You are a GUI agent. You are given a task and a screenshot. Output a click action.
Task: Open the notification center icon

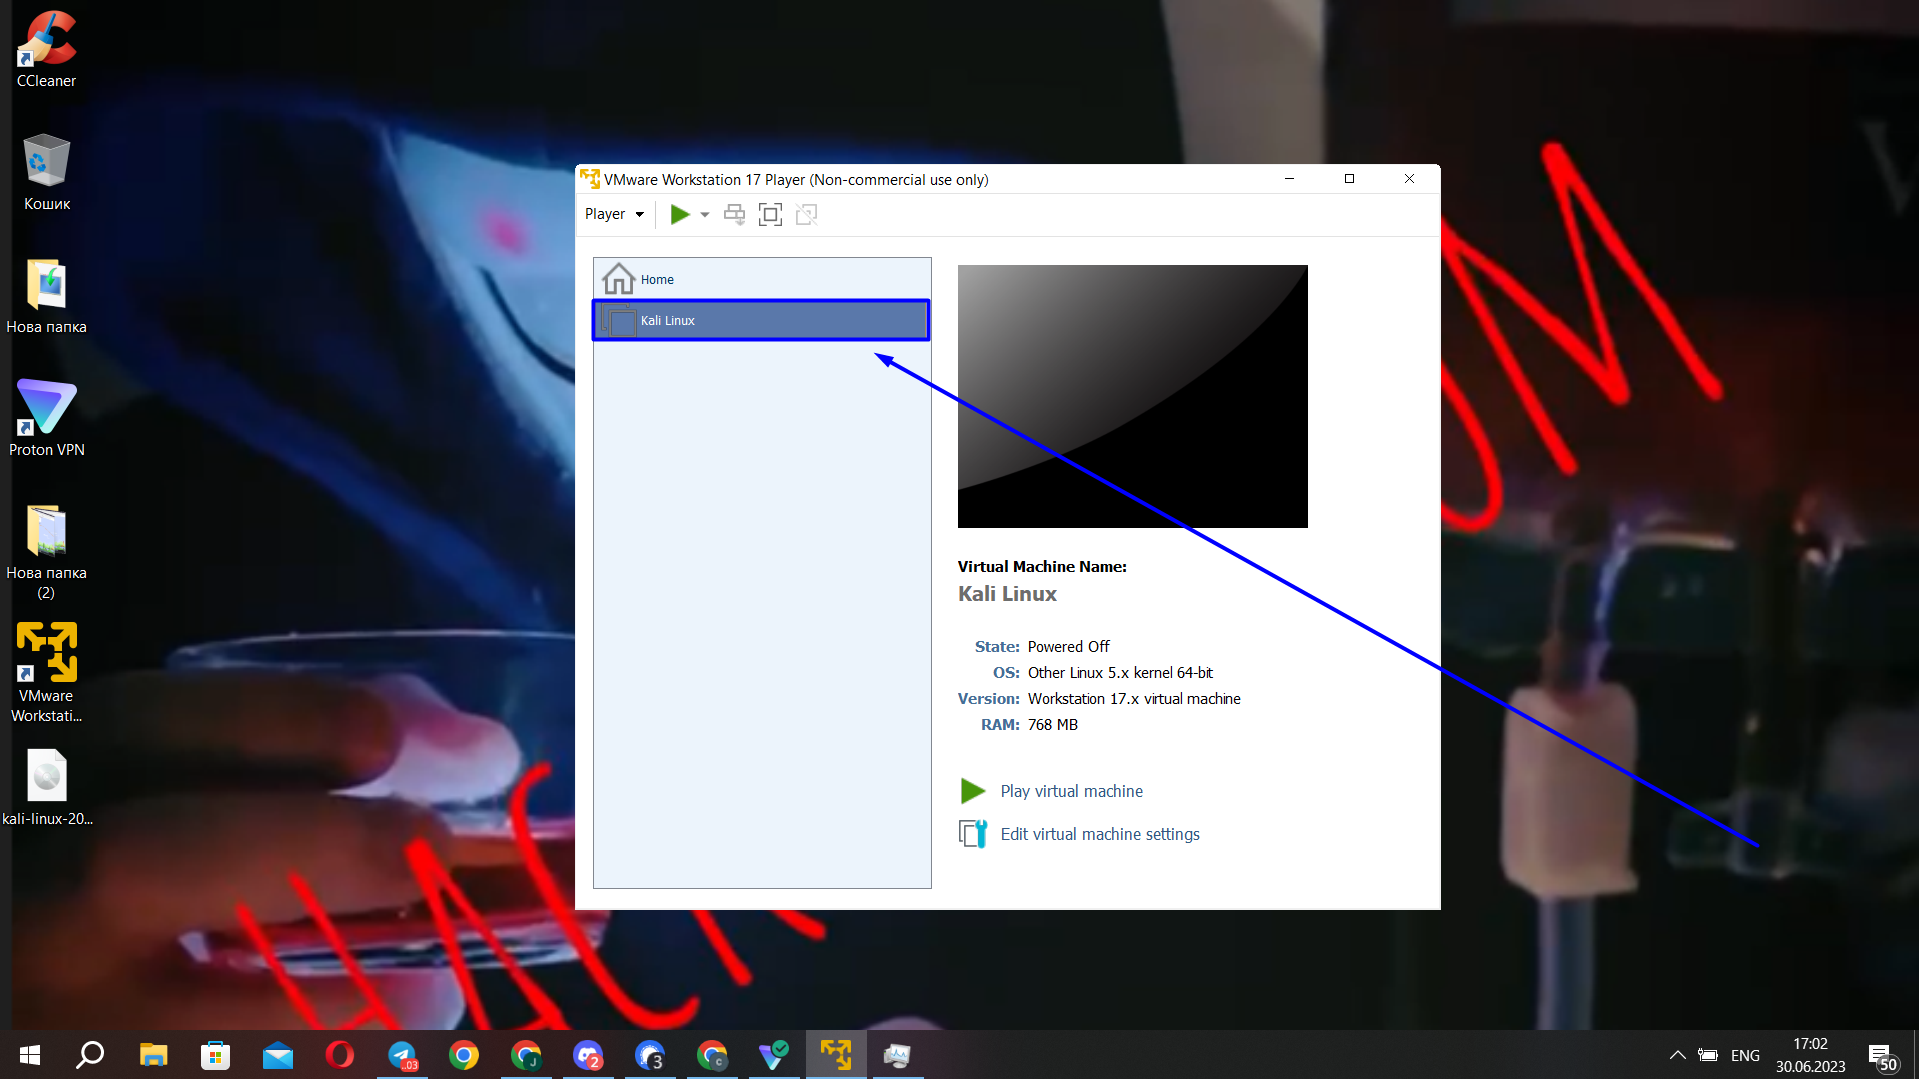point(1882,1055)
